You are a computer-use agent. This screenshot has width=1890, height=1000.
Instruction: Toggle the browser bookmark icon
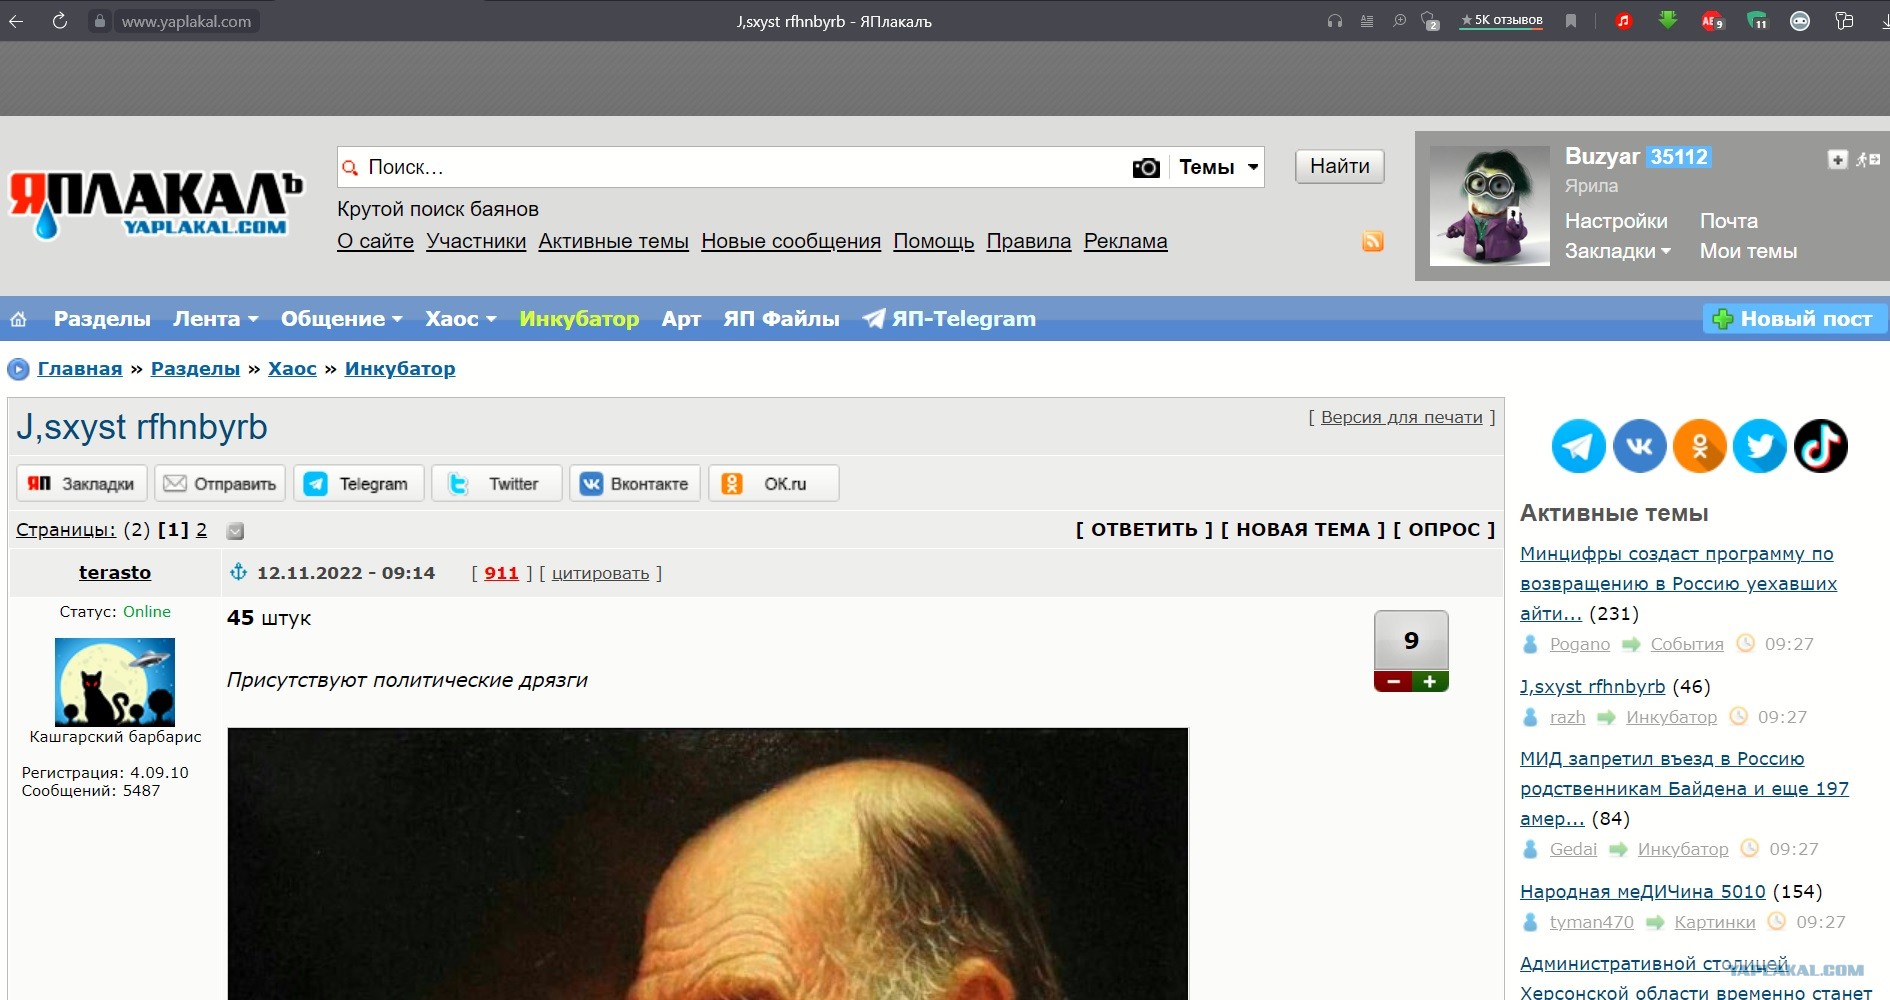(x=1571, y=21)
